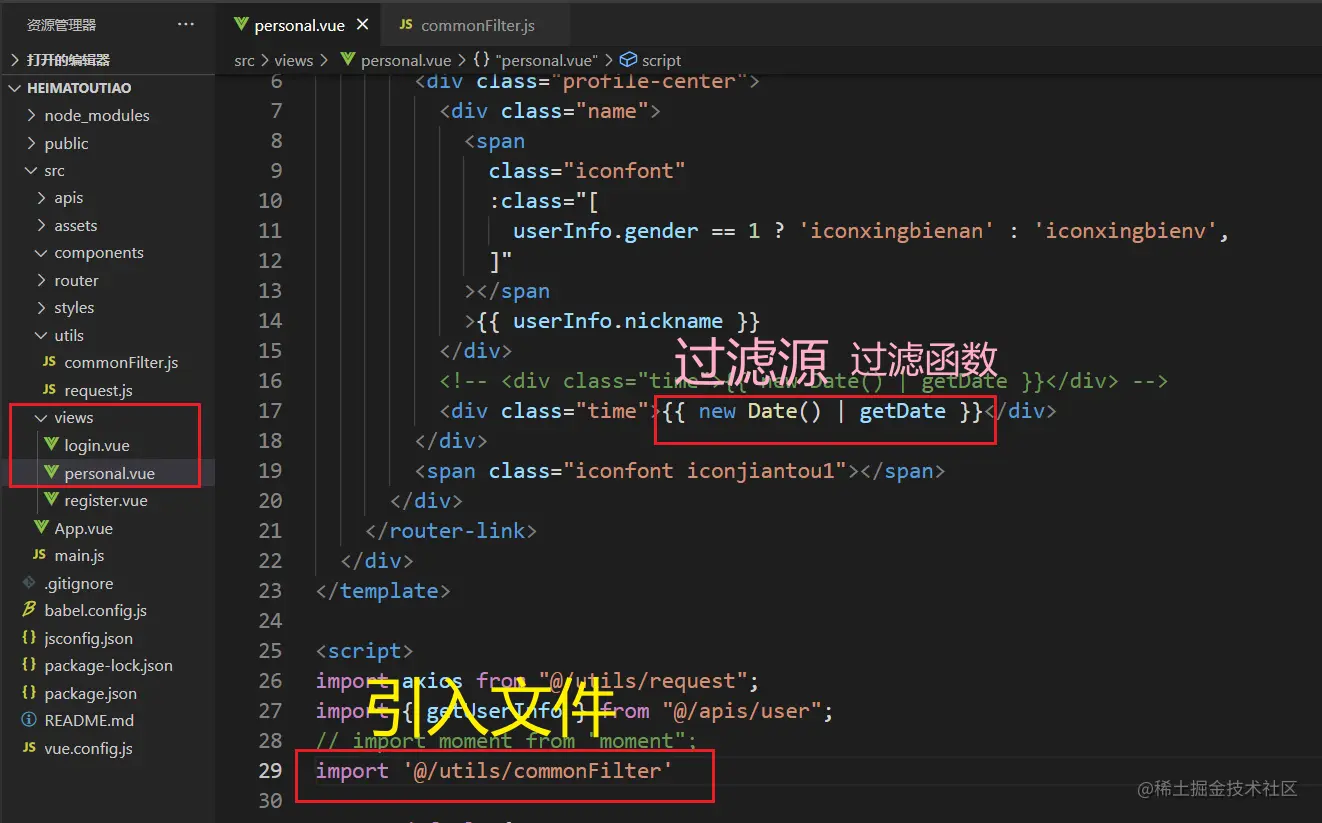The width and height of the screenshot is (1322, 823).
Task: Click src in the breadcrumb path
Action: (244, 60)
